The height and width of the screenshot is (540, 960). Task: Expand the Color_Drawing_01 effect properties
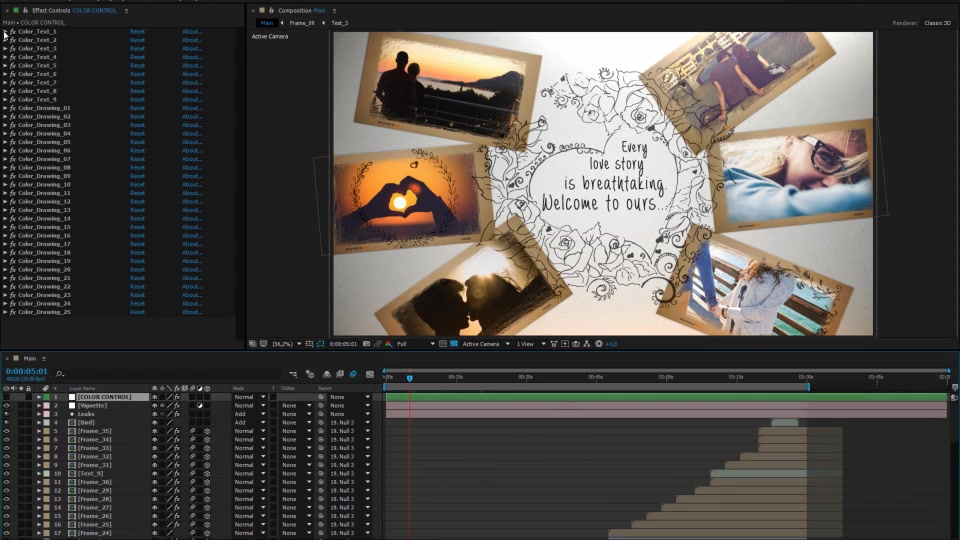5,108
